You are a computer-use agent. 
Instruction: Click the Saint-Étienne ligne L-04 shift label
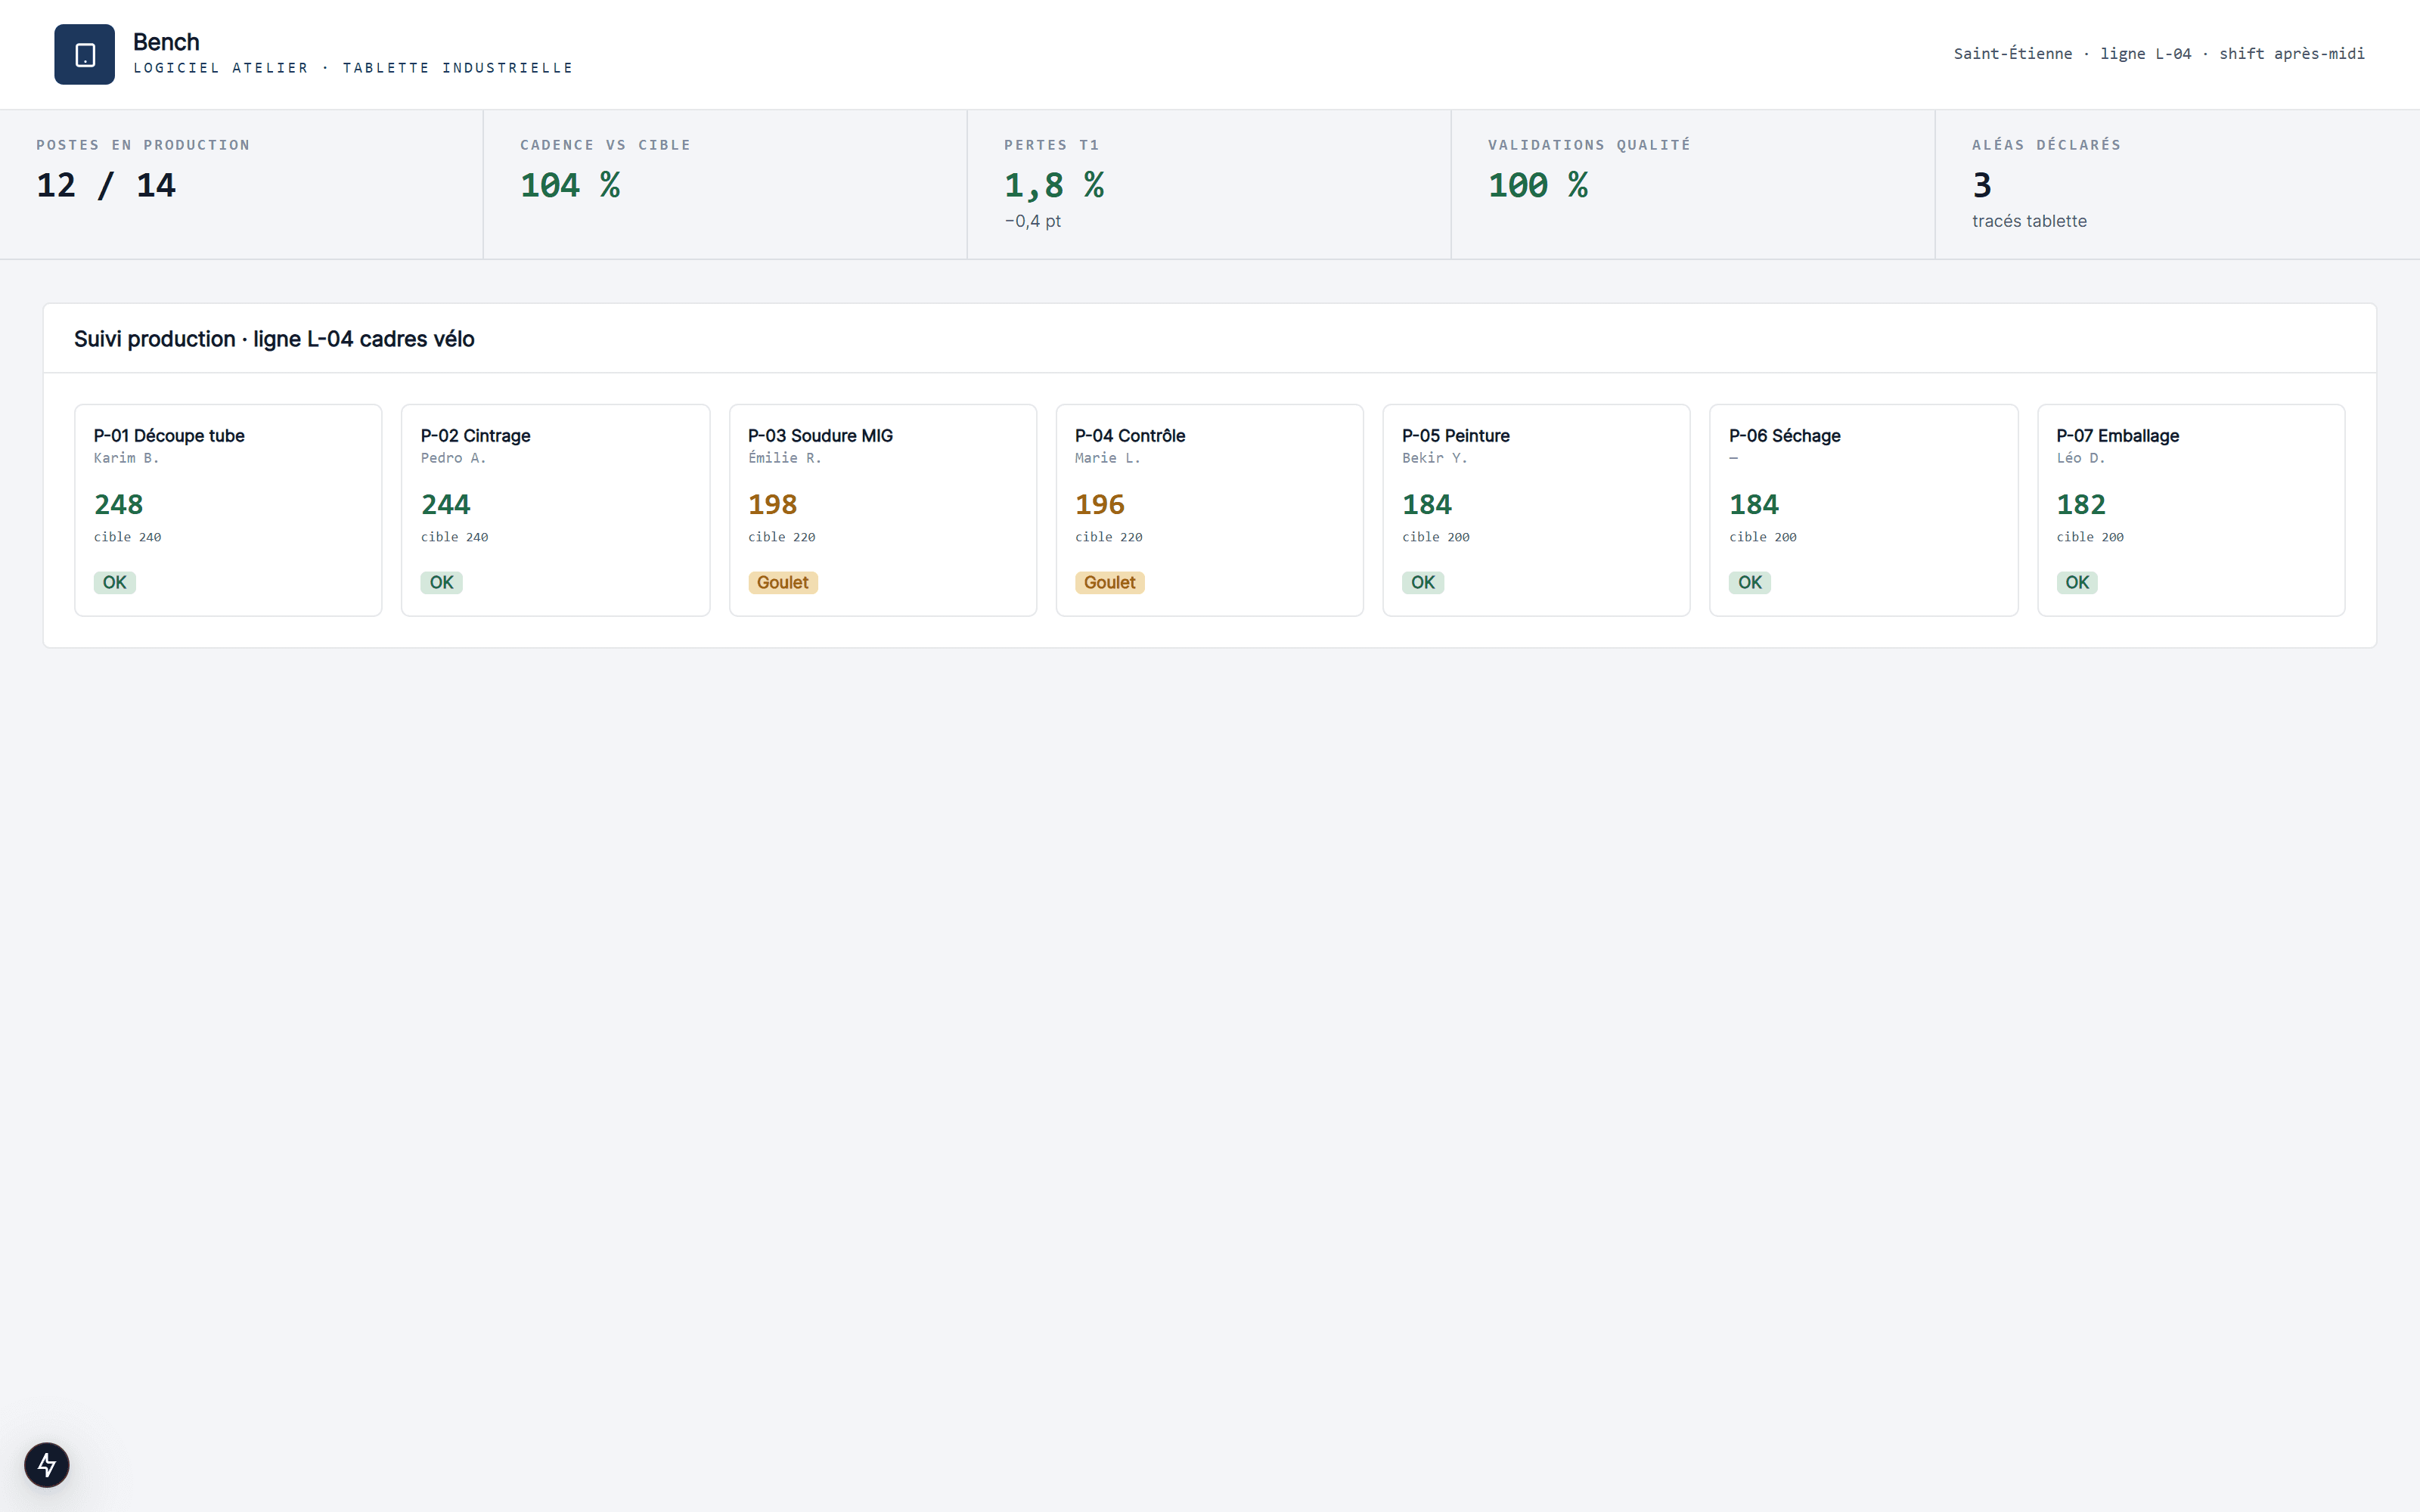(x=2159, y=54)
